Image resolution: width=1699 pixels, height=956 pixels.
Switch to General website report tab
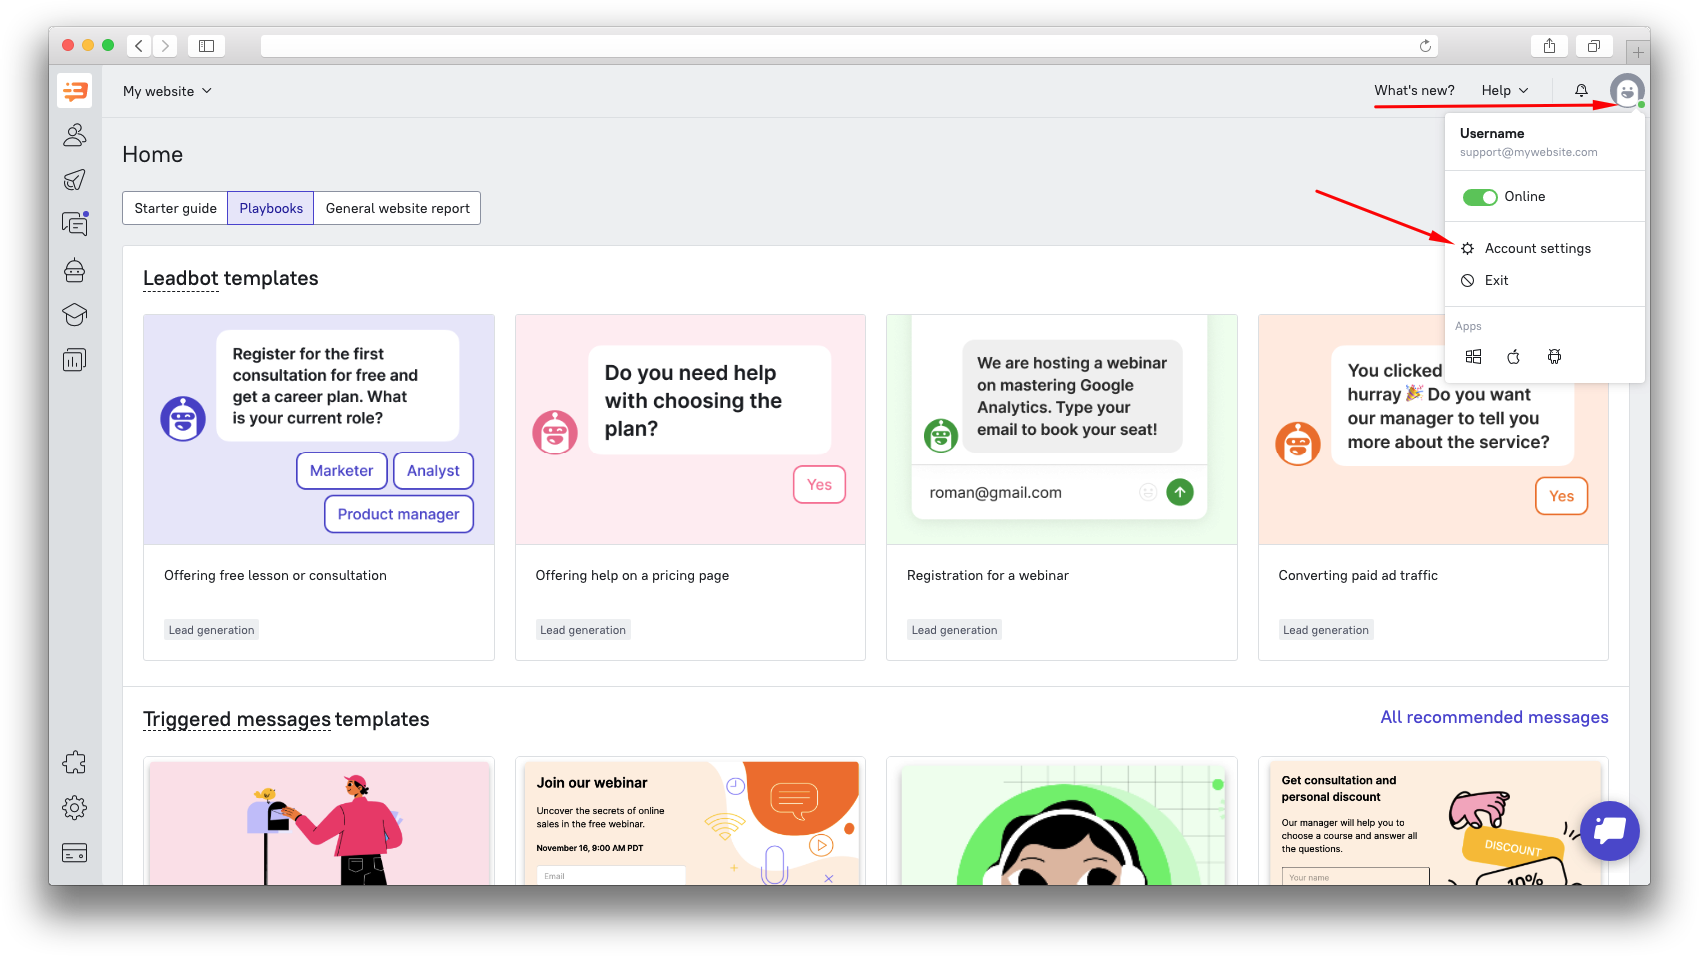pyautogui.click(x=397, y=208)
